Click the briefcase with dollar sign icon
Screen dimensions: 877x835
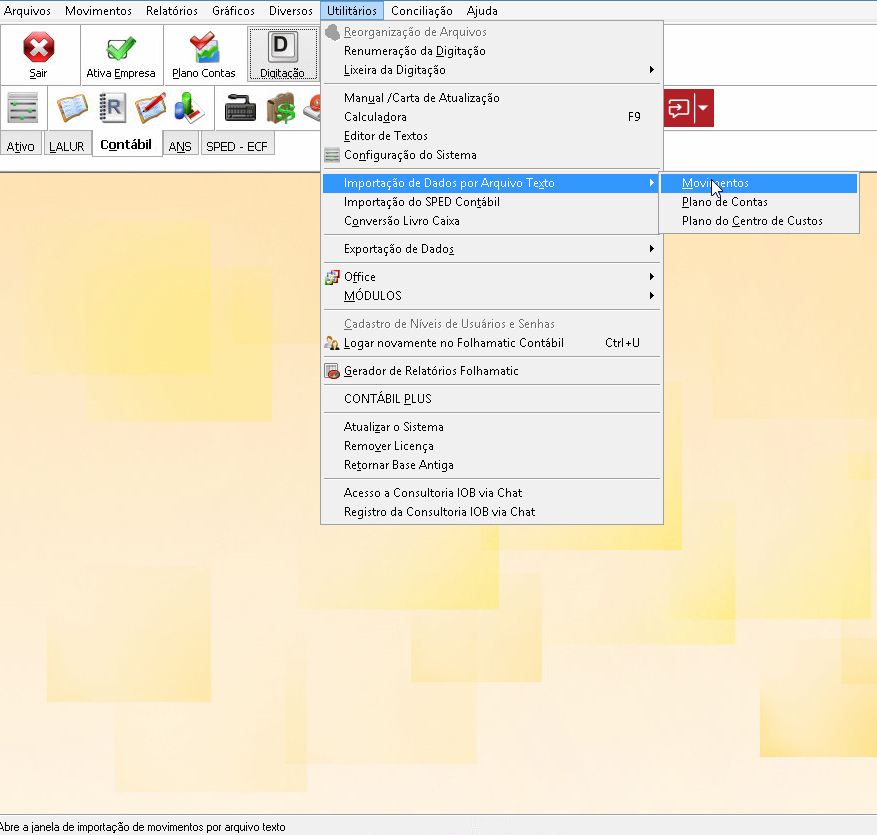280,107
